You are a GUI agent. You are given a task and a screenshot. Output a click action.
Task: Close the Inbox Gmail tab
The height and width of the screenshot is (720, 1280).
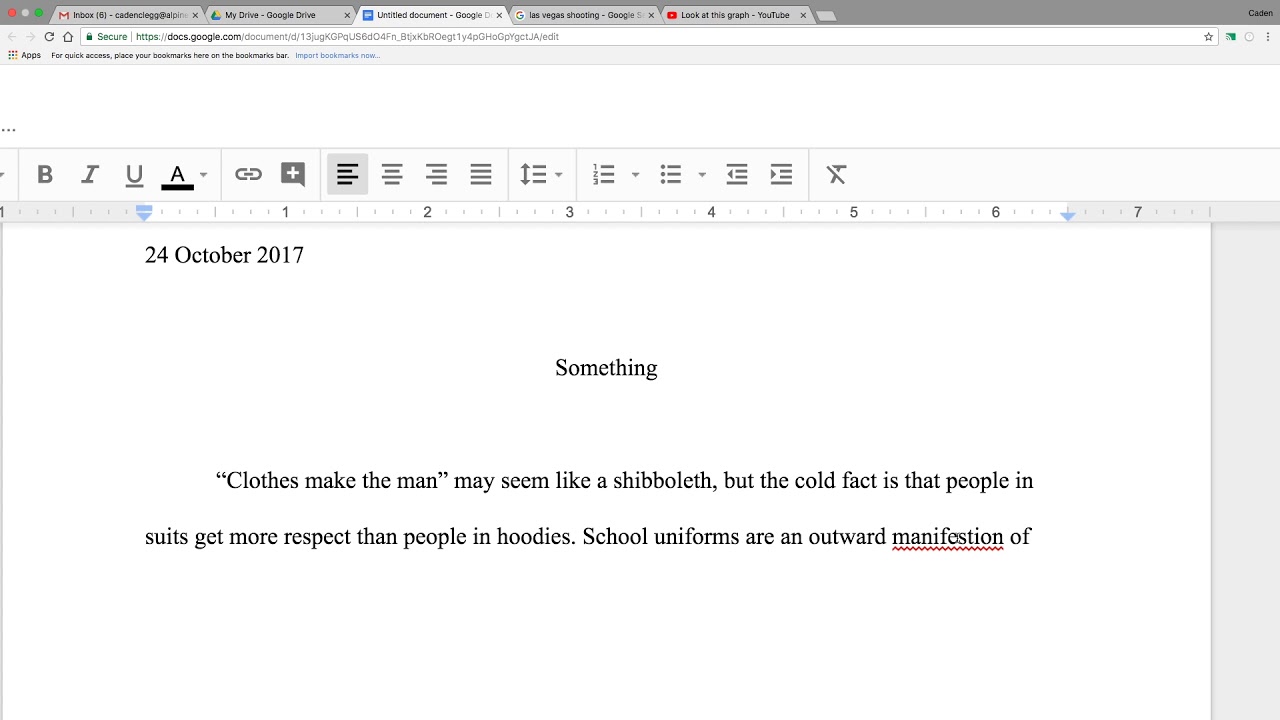(196, 15)
